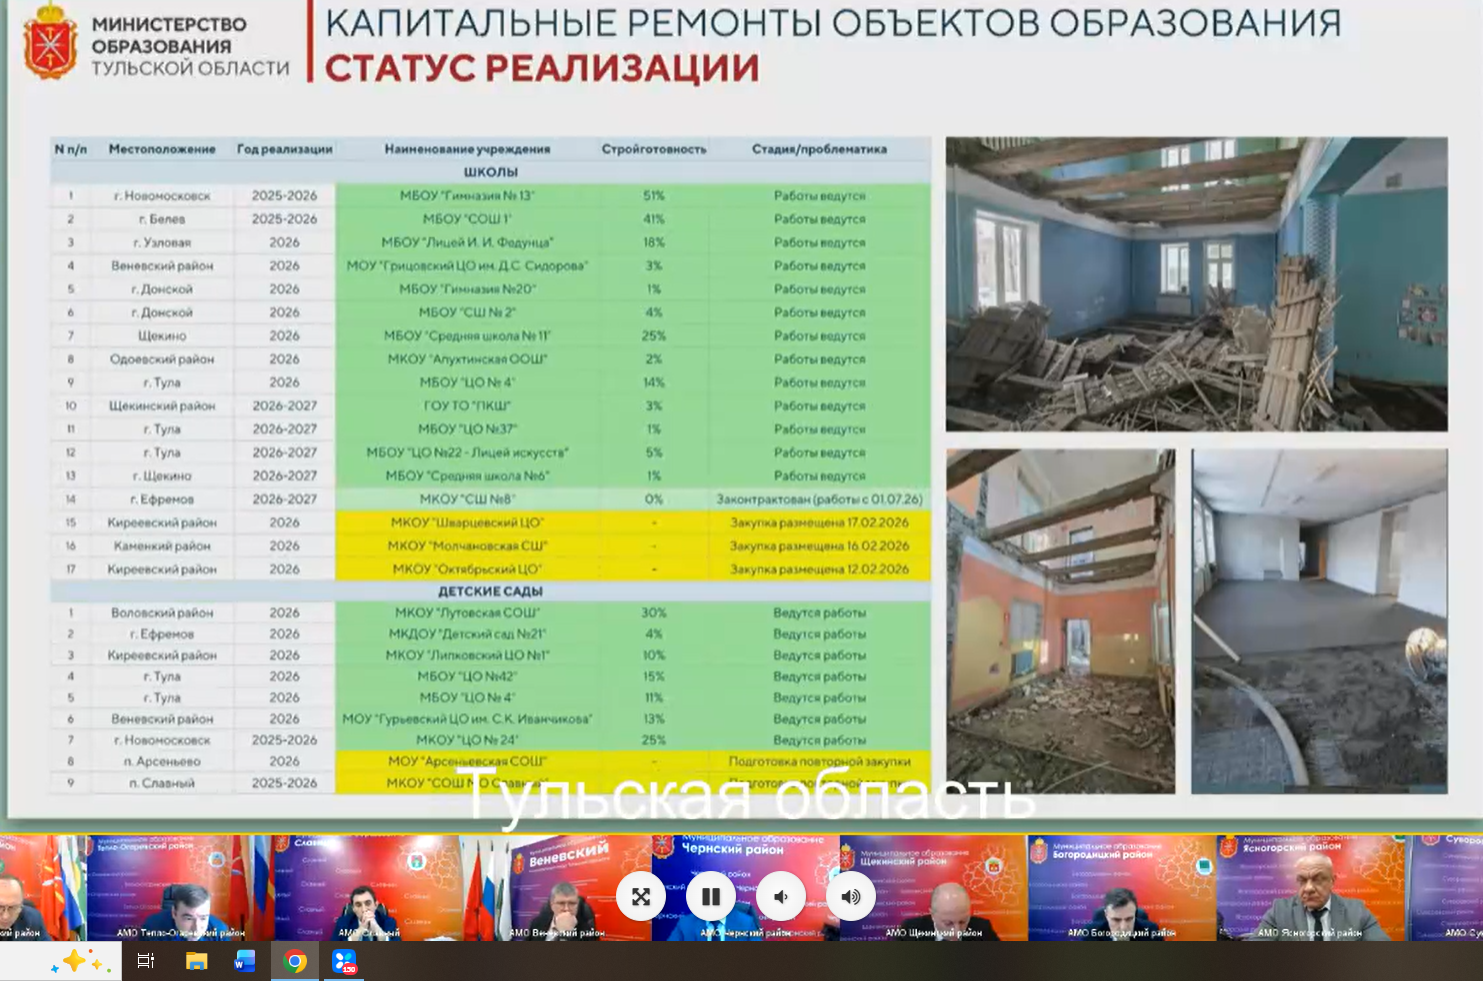1483x981 pixels.
Task: Click the 51% стройготовность progress value
Action: 652,195
